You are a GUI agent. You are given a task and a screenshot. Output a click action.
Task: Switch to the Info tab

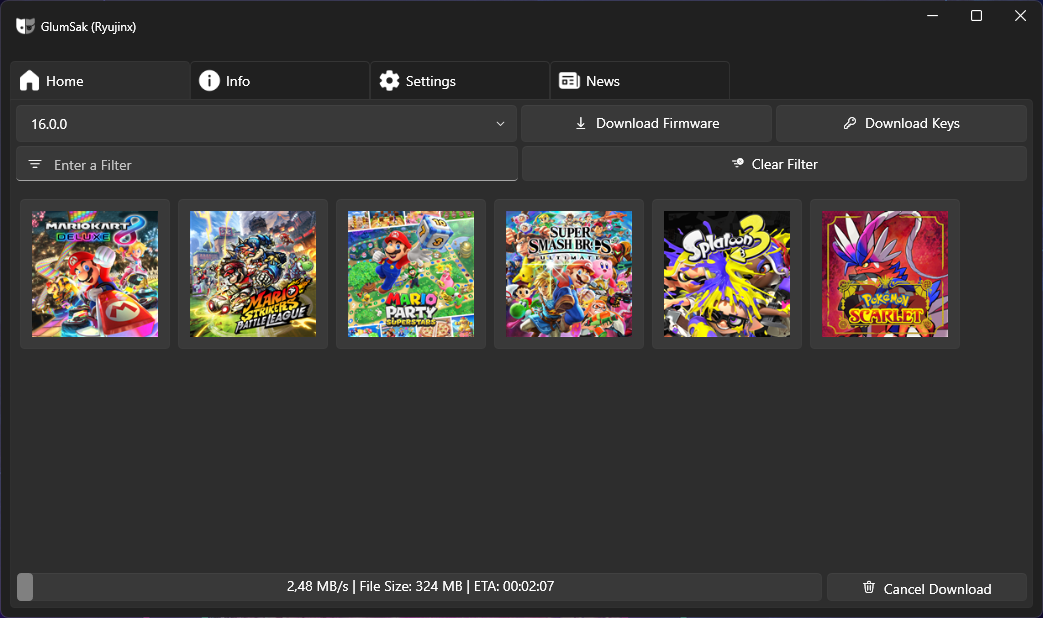[x=280, y=80]
